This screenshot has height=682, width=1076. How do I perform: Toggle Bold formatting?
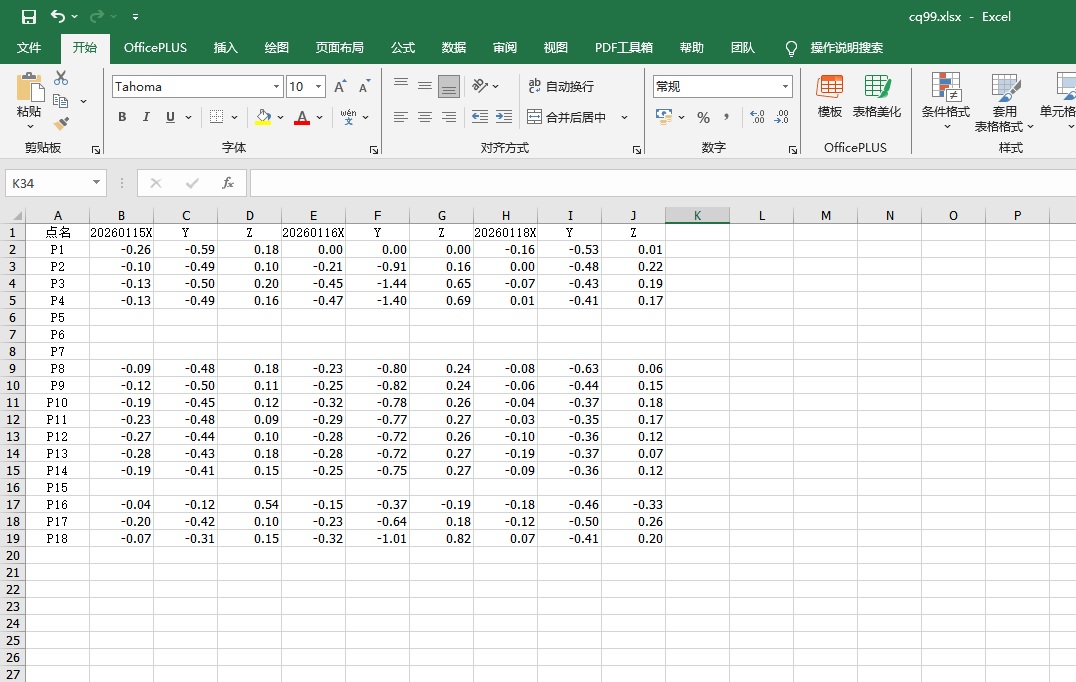tap(122, 117)
